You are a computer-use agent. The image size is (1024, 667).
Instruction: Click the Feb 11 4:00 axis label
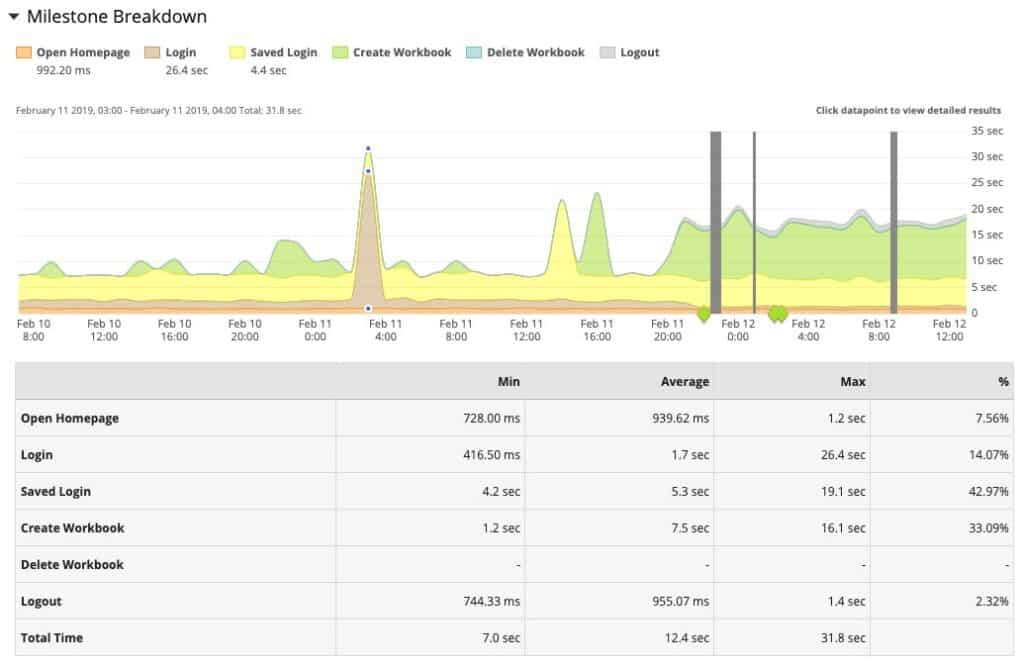tap(385, 330)
